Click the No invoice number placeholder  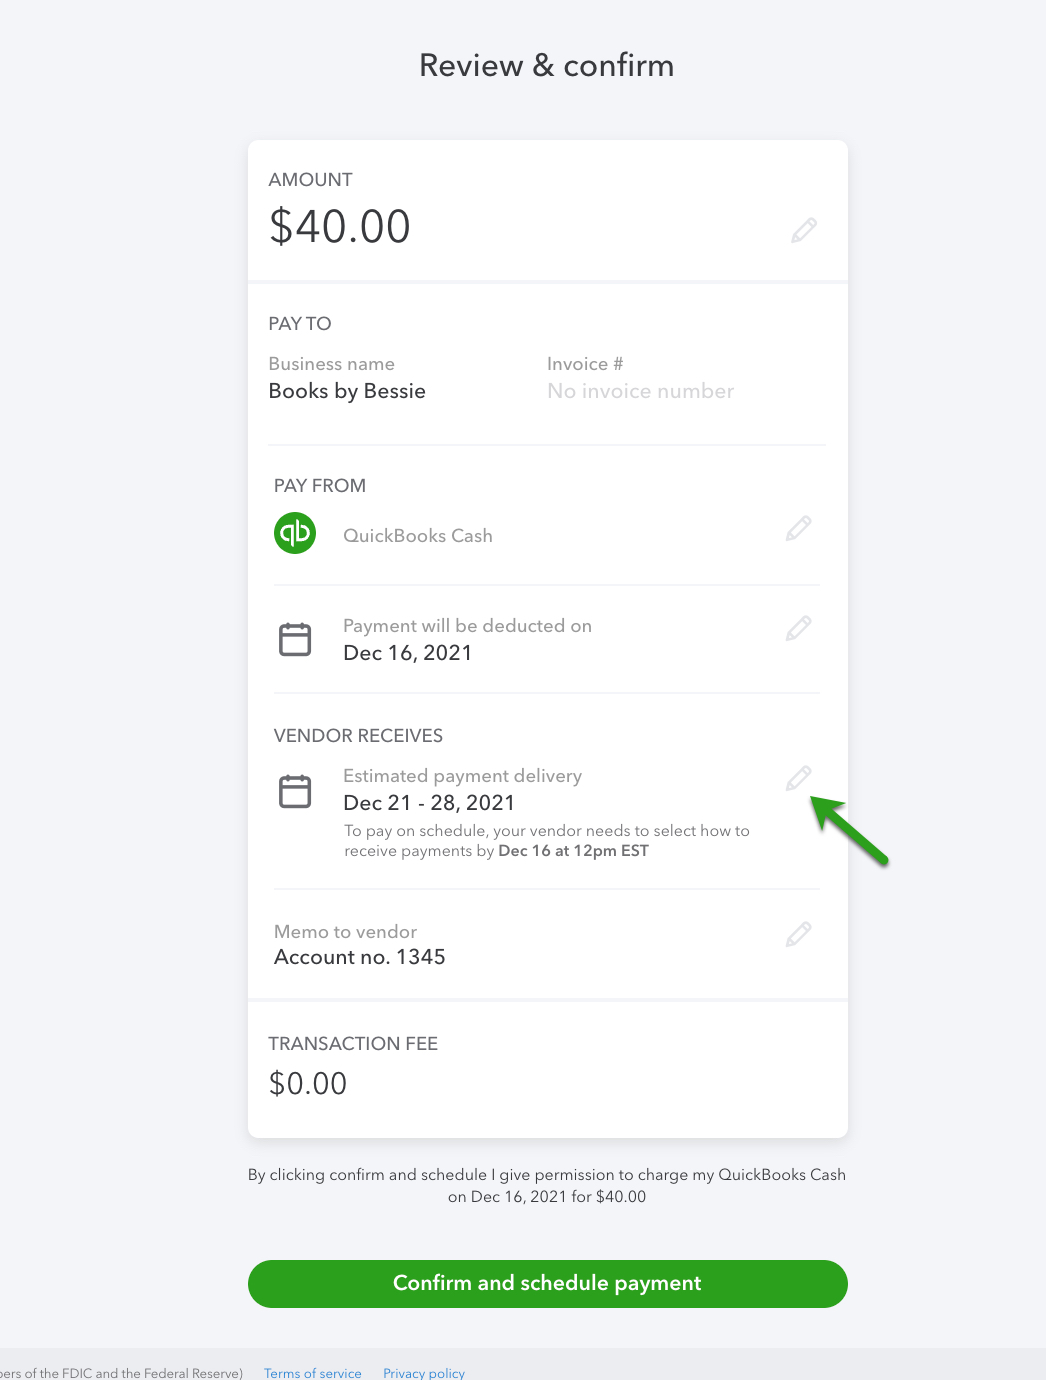click(x=640, y=391)
